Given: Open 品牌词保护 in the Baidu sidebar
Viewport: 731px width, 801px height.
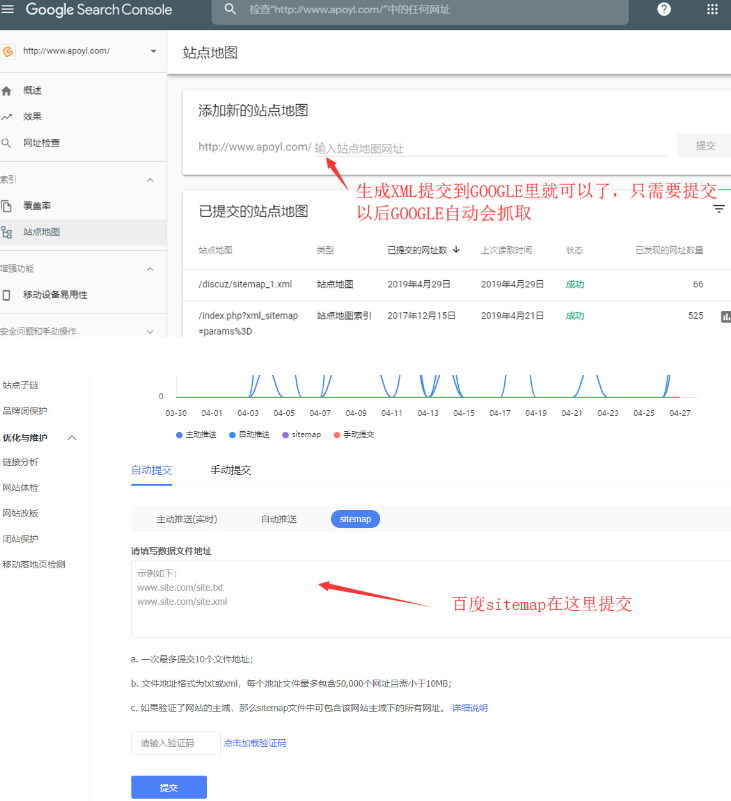Looking at the screenshot, I should click(x=25, y=411).
